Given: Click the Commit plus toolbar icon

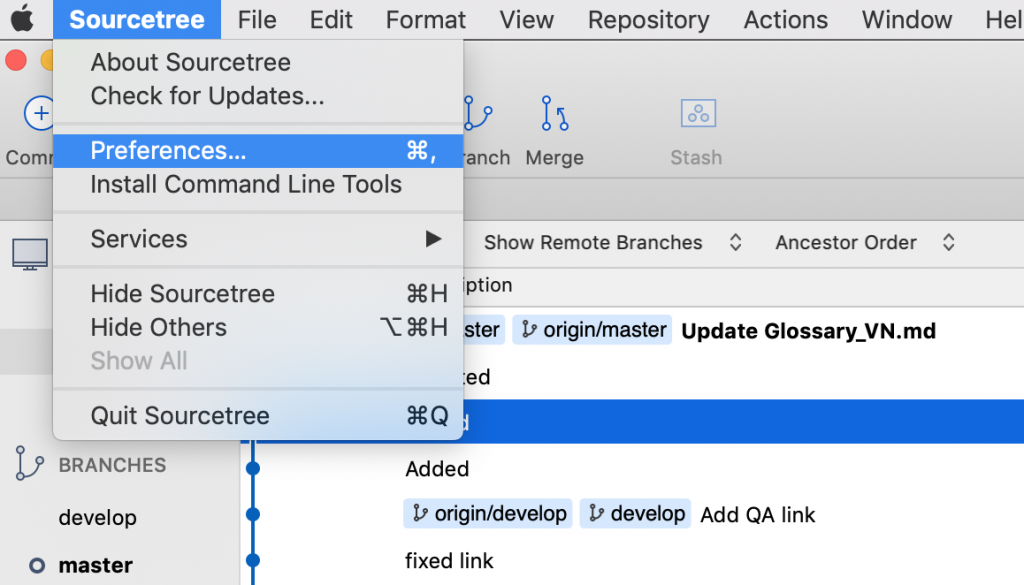Looking at the screenshot, I should (x=39, y=113).
